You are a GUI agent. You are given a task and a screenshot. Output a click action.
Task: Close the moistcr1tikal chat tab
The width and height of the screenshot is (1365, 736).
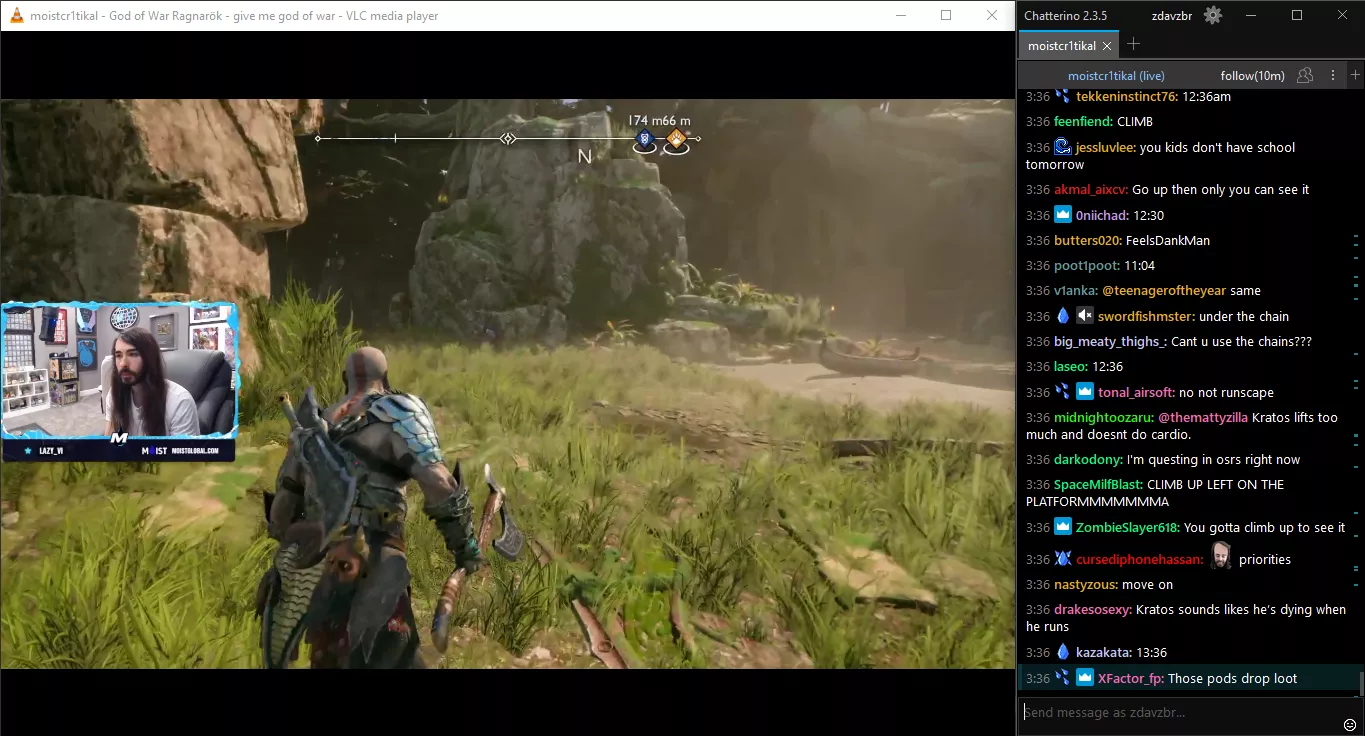(x=1107, y=45)
